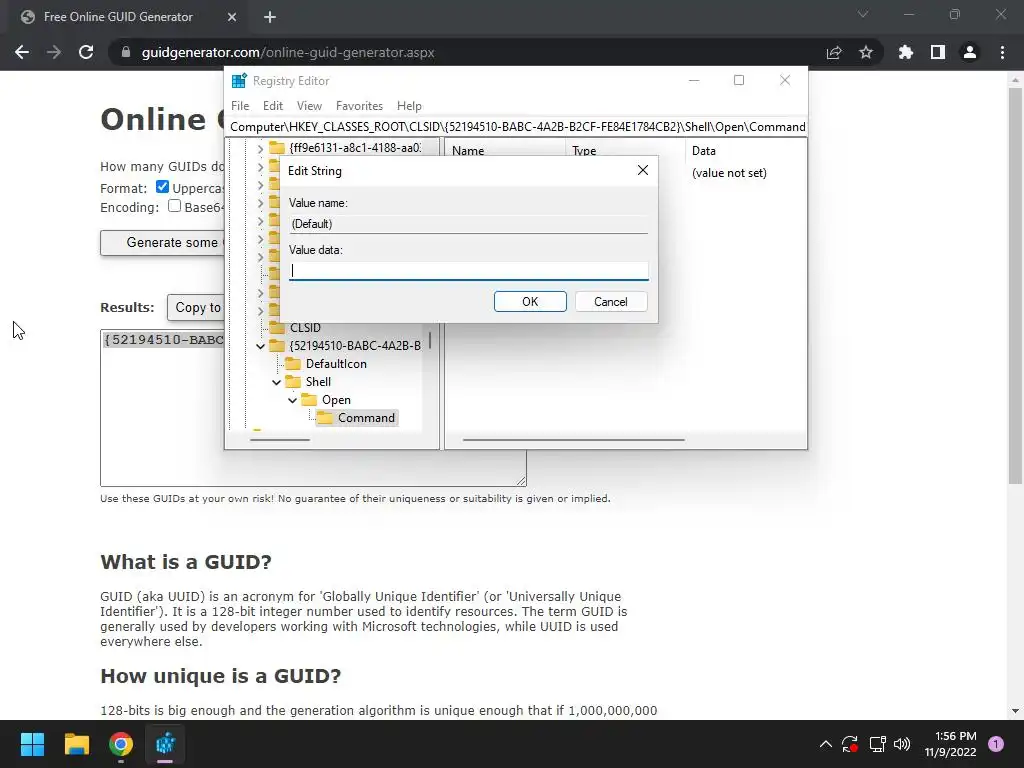Open a new Chrome tab
This screenshot has width=1024, height=768.
pos(270,17)
